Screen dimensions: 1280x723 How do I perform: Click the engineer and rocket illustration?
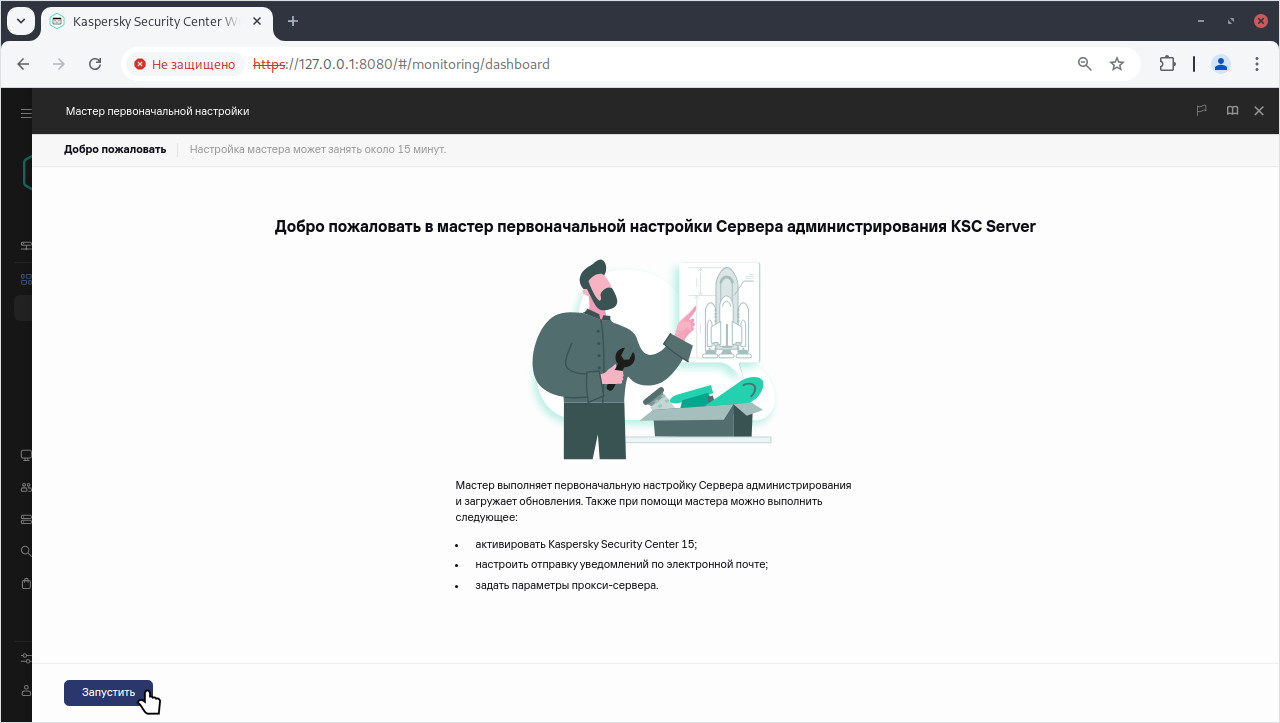coord(654,360)
